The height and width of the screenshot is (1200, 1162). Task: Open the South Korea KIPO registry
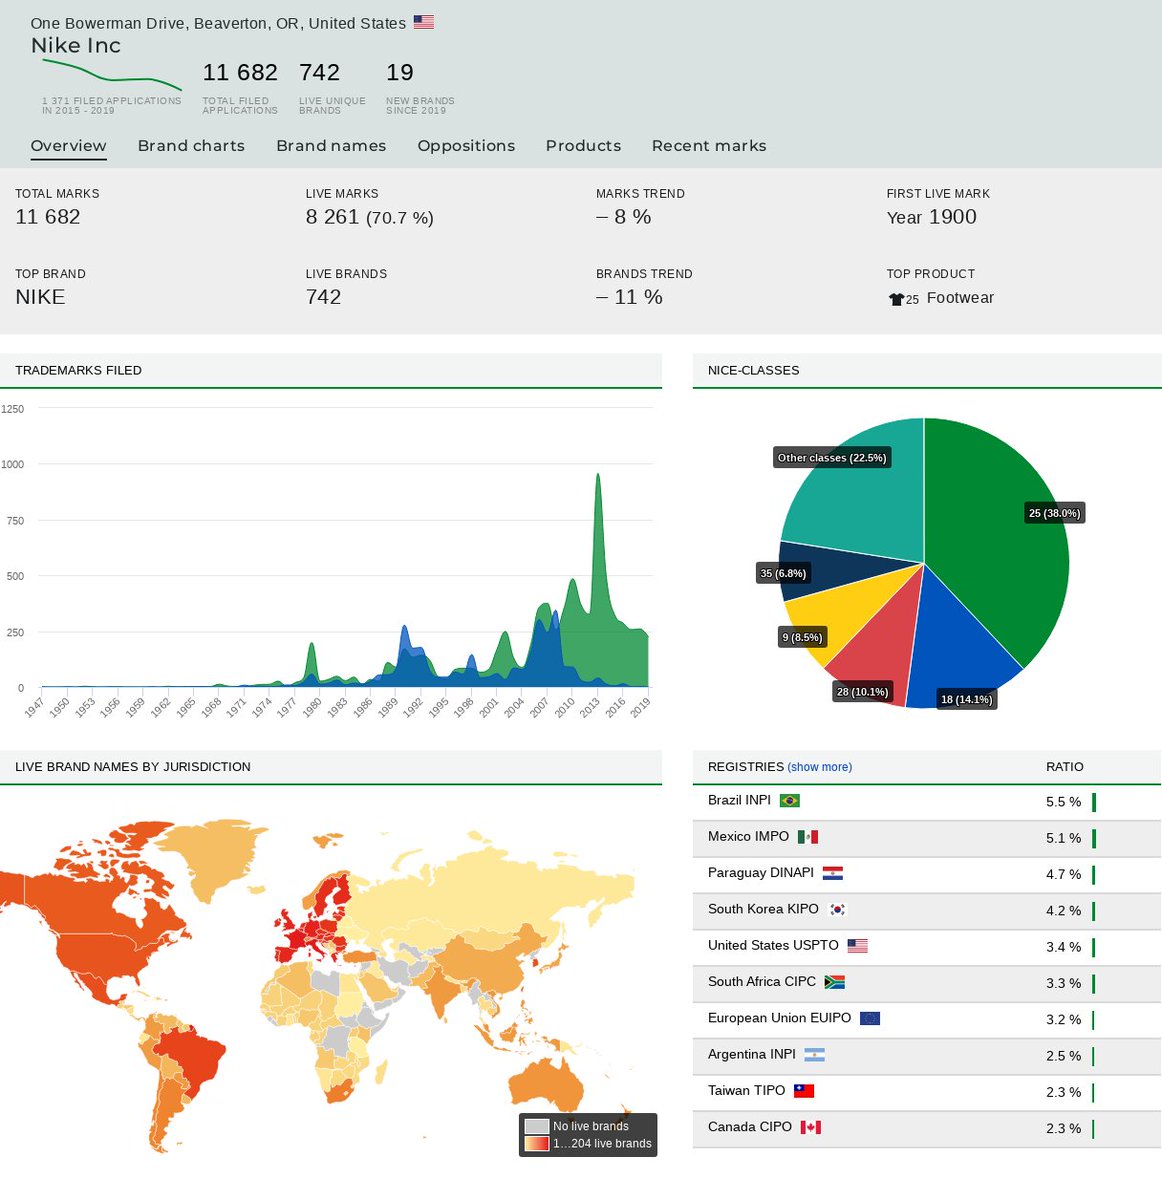click(763, 909)
